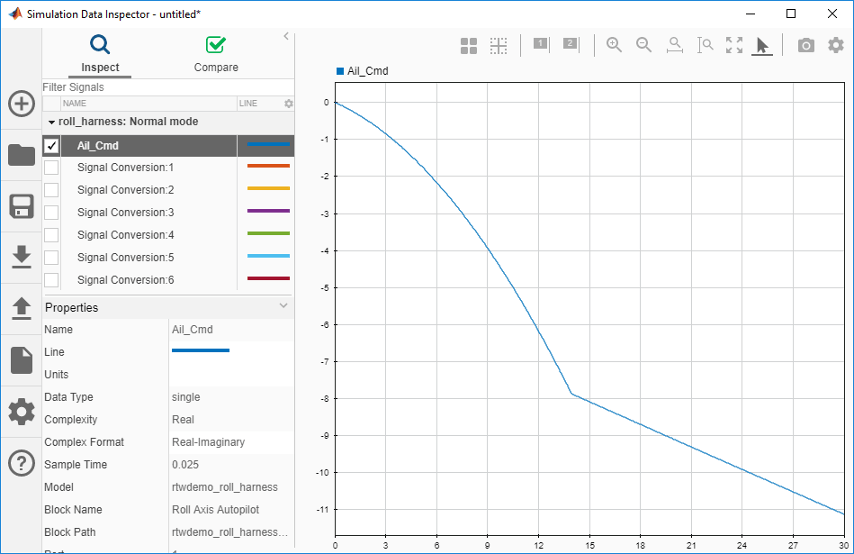
Task: Open Signal Conversion:2 yellow line swatch
Action: click(268, 188)
